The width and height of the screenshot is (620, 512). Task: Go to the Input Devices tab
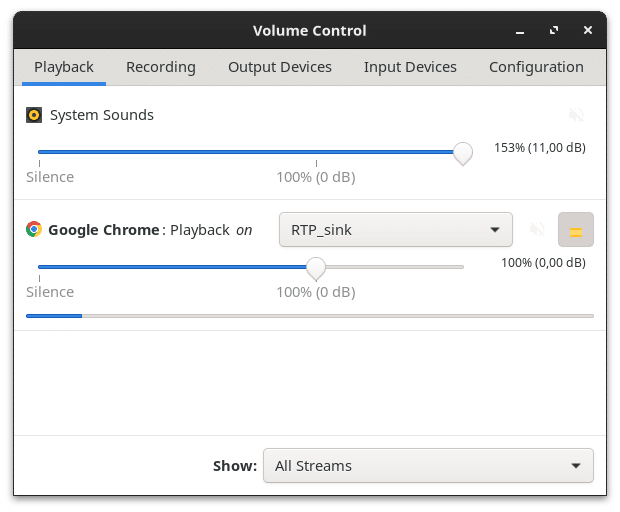410,67
